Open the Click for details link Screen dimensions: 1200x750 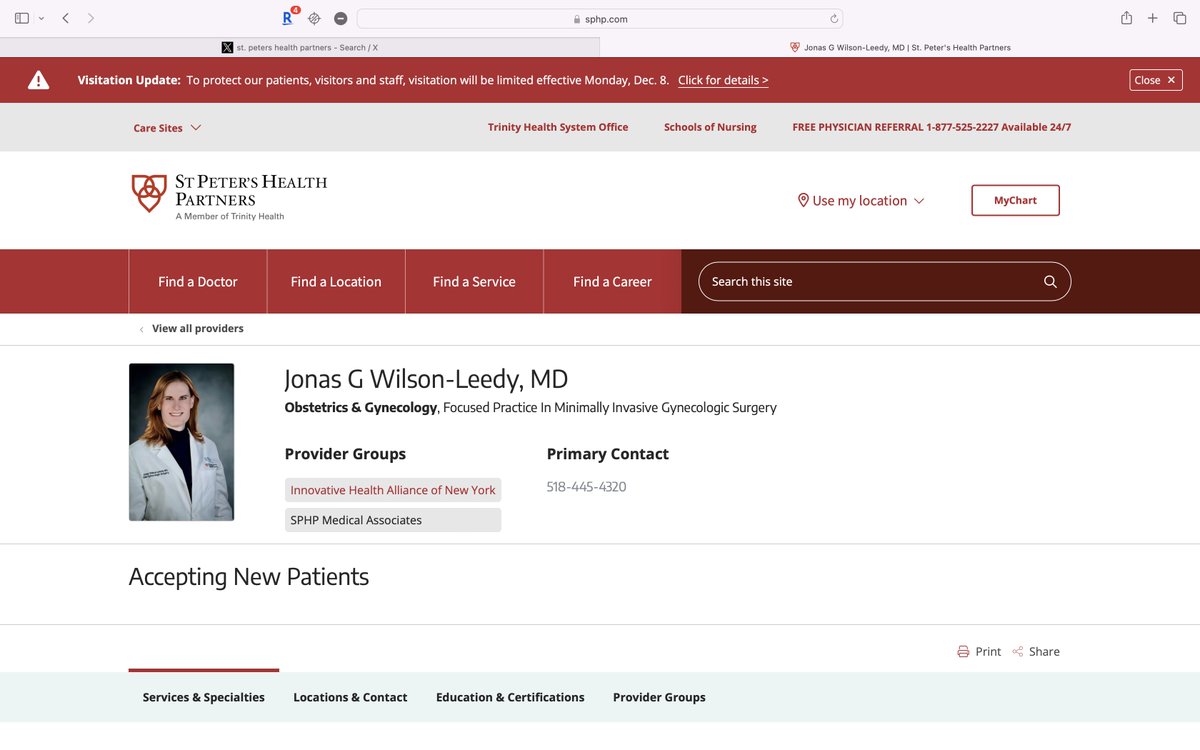pyautogui.click(x=723, y=80)
